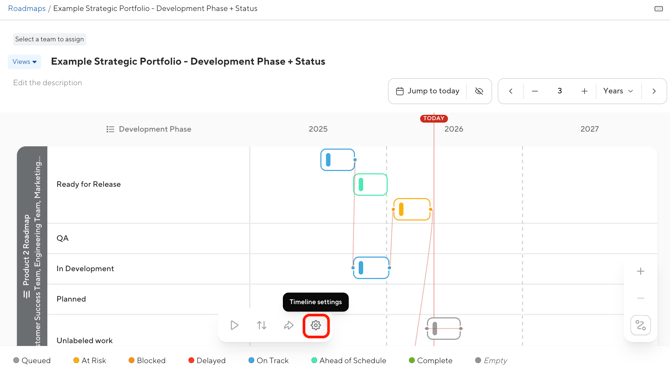The width and height of the screenshot is (670, 373).
Task: Click Select a team to assign
Action: click(50, 39)
